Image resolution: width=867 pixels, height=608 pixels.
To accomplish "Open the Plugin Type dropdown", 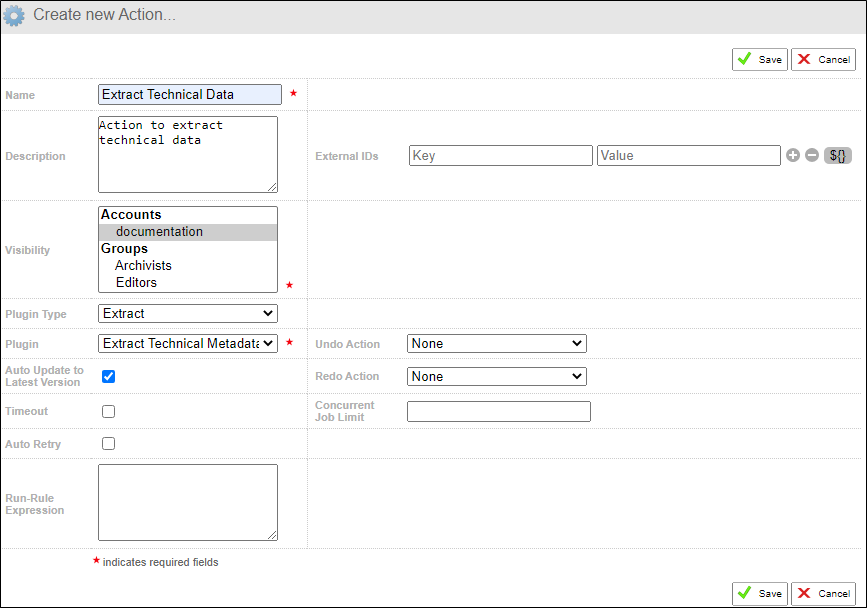I will point(188,314).
